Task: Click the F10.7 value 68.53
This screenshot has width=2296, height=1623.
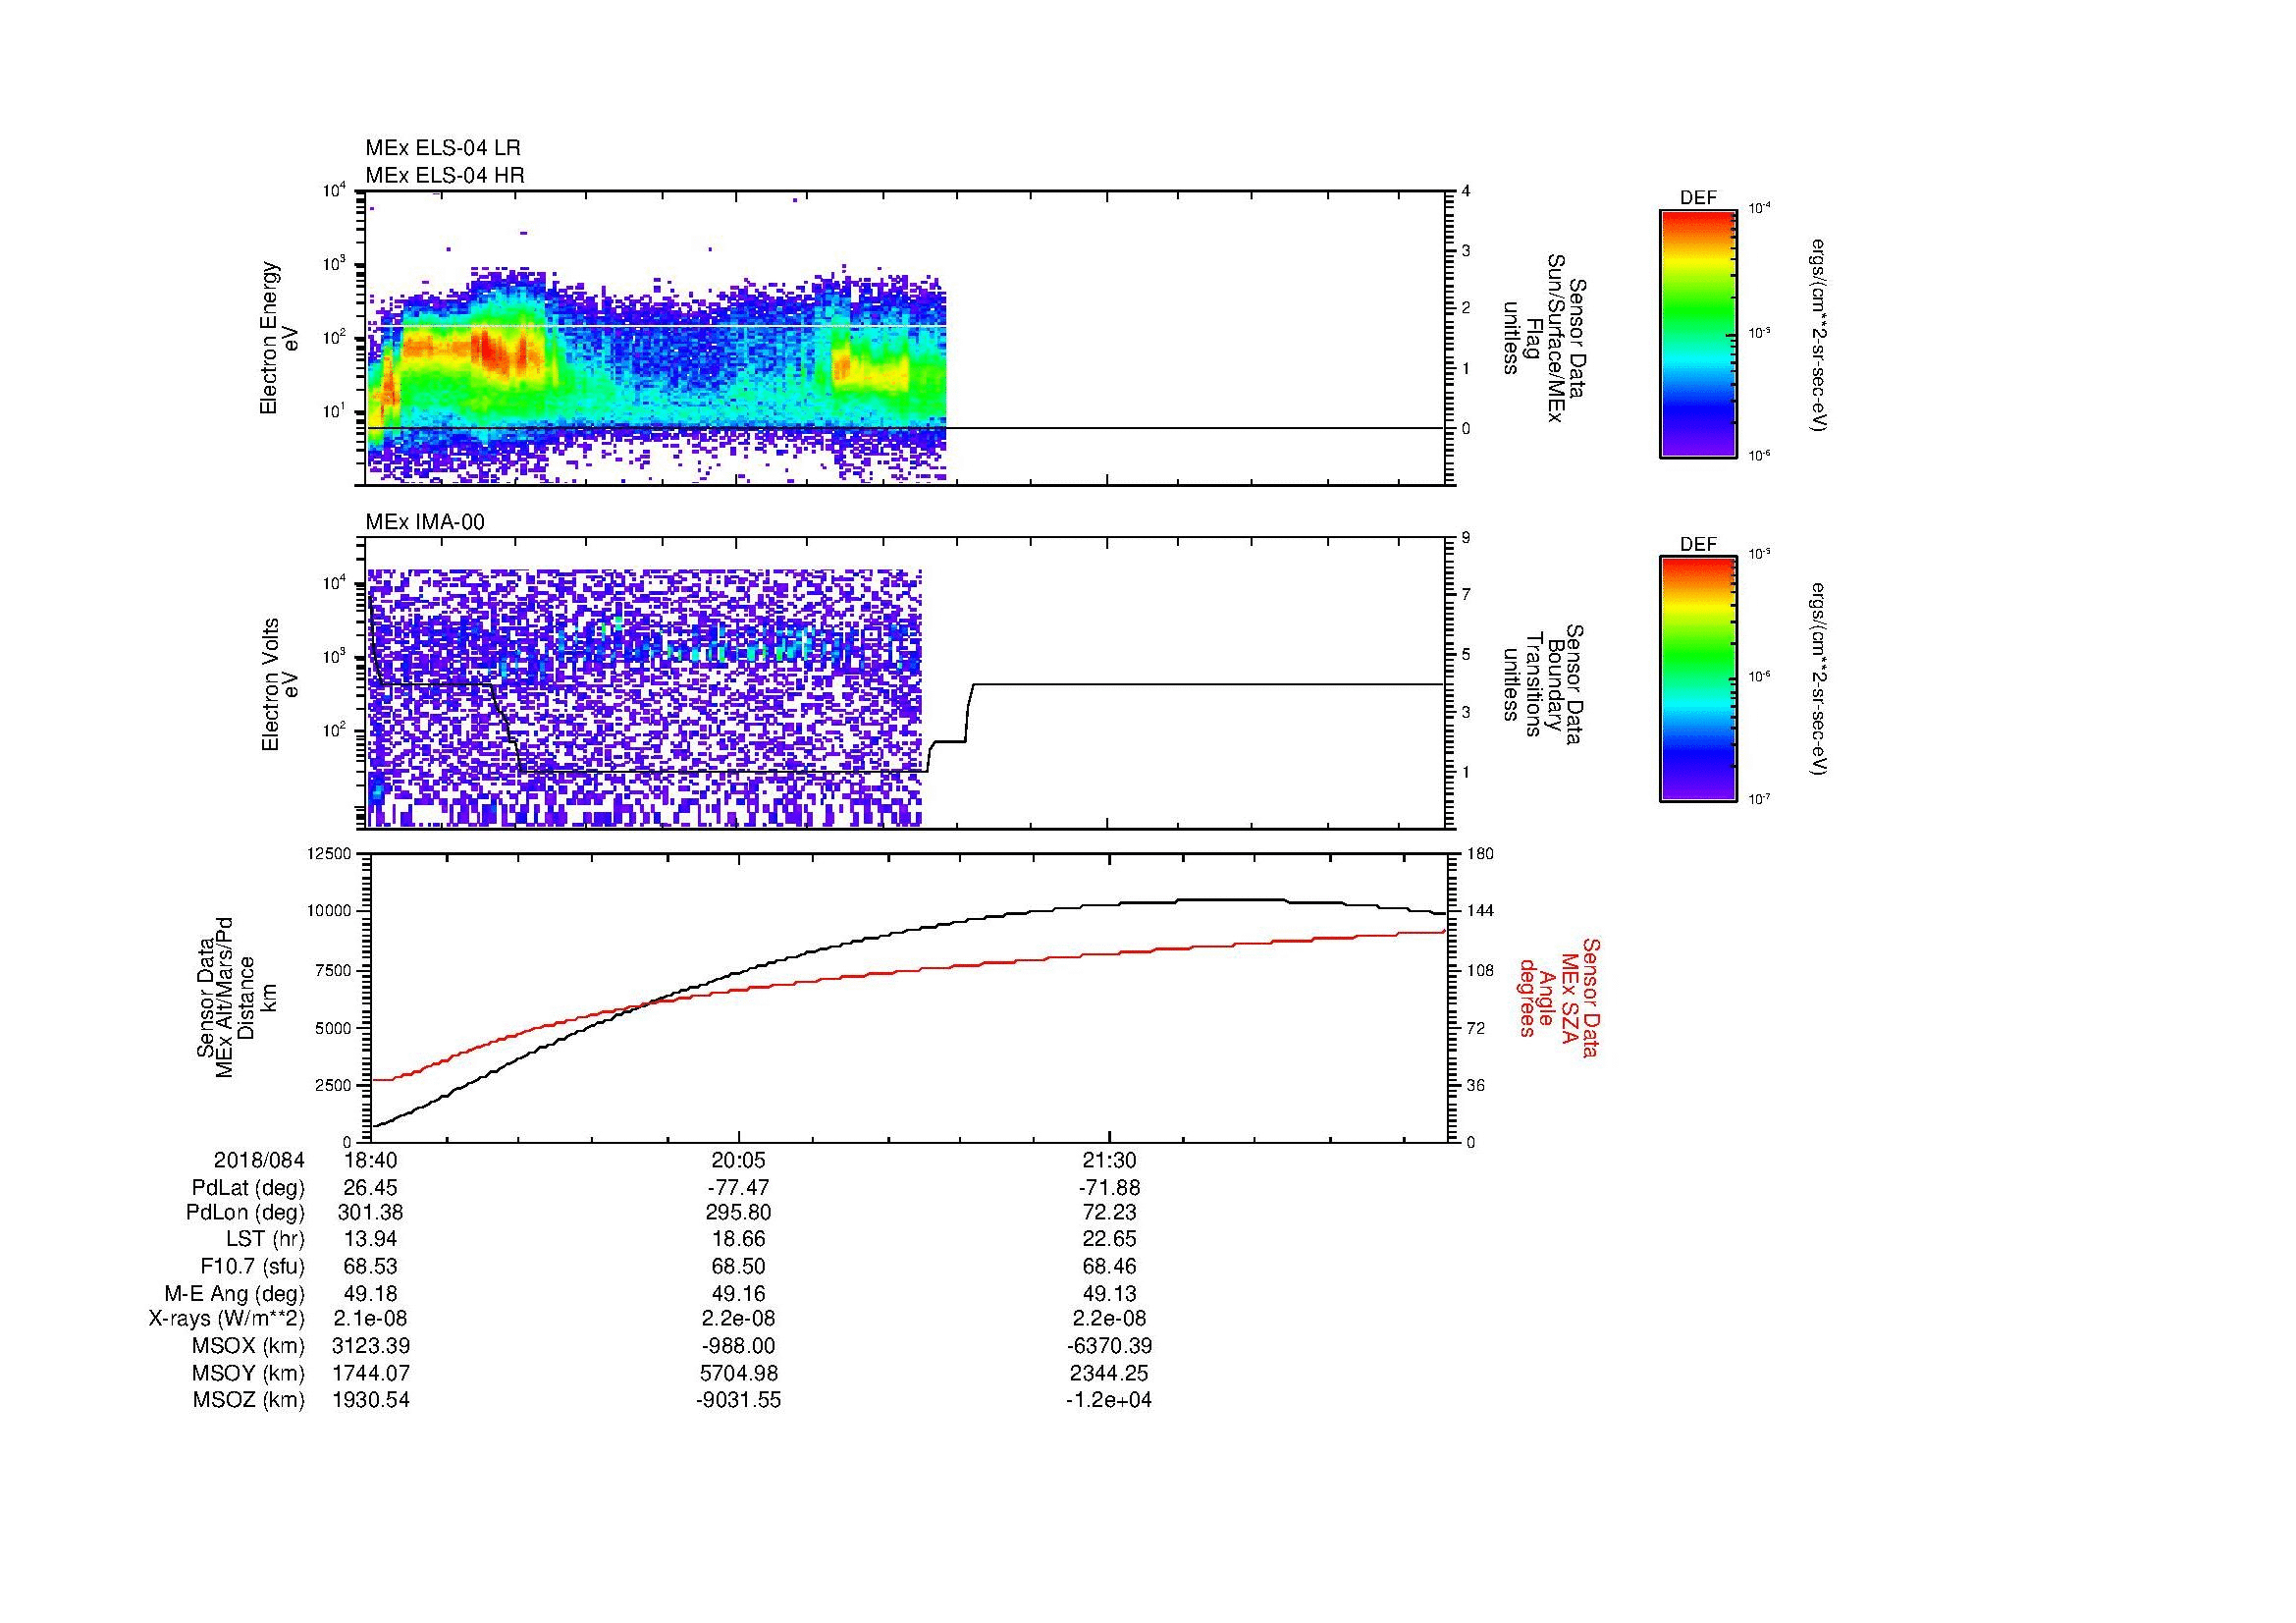Action: point(371,1266)
